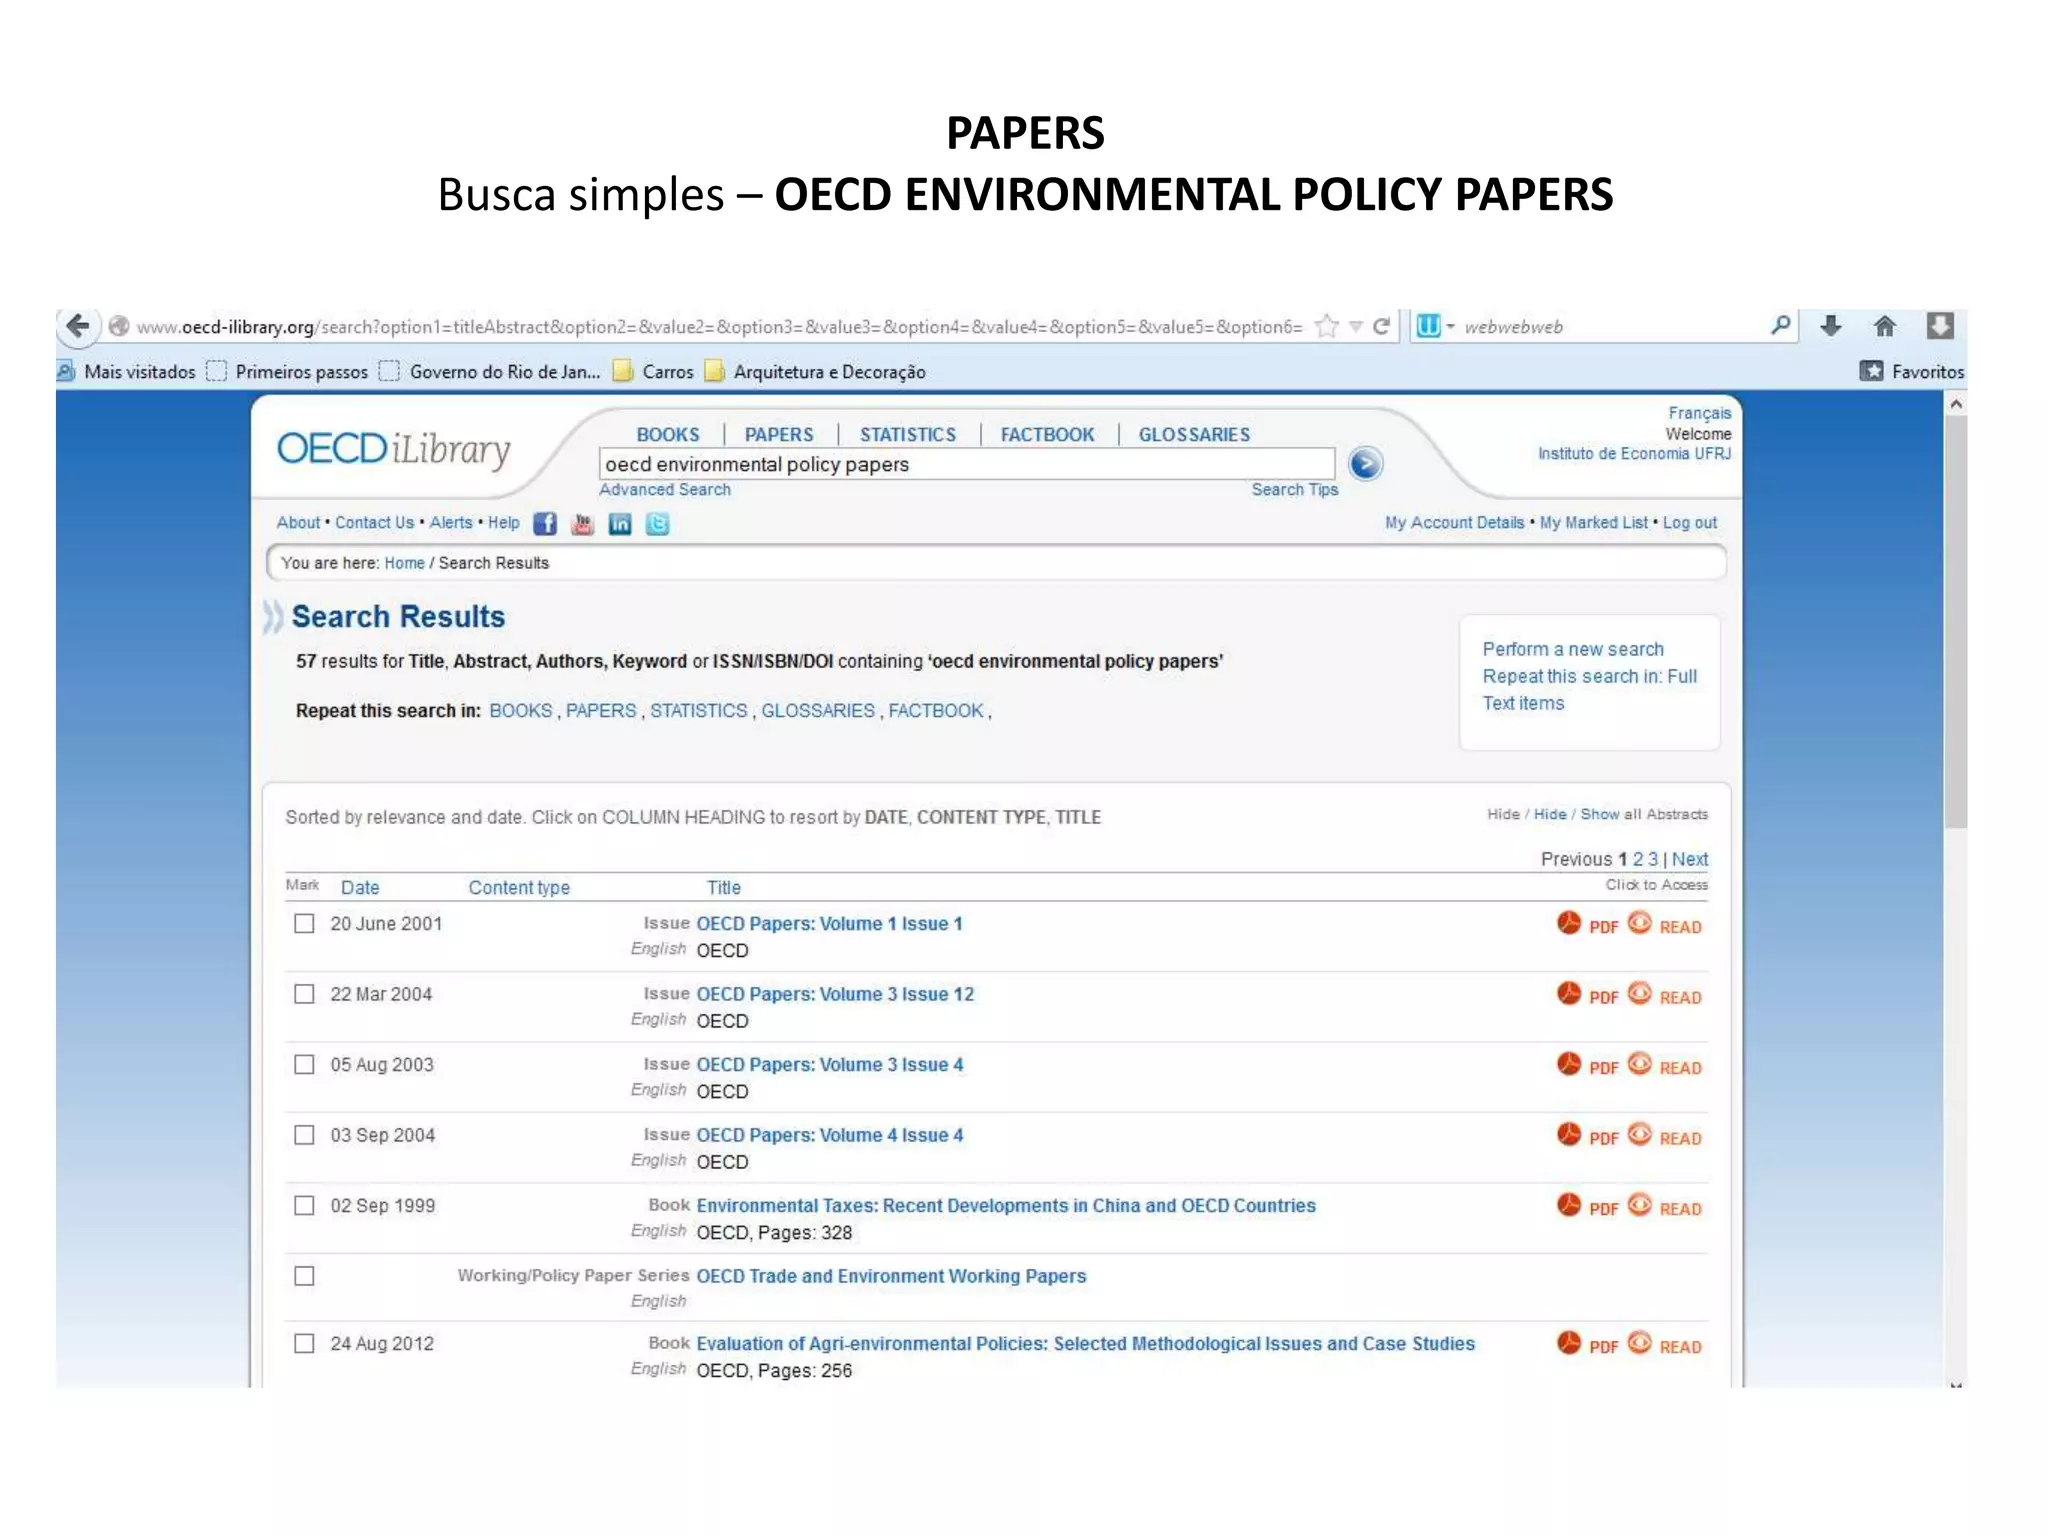Open My Marked List
Viewport: 2048px width, 1536px height.
pos(1593,522)
